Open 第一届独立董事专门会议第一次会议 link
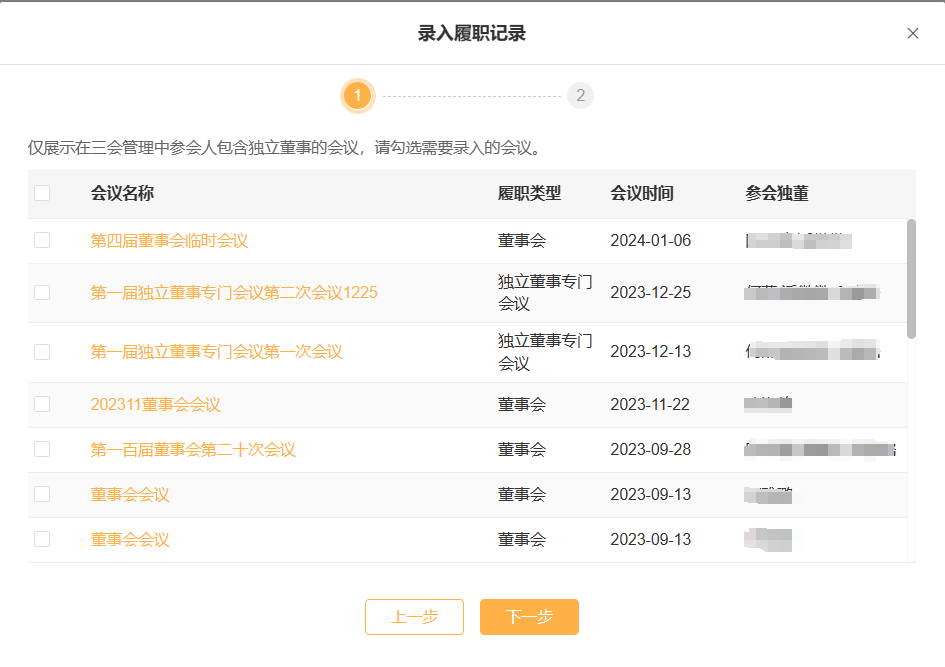945x667 pixels. coord(216,352)
